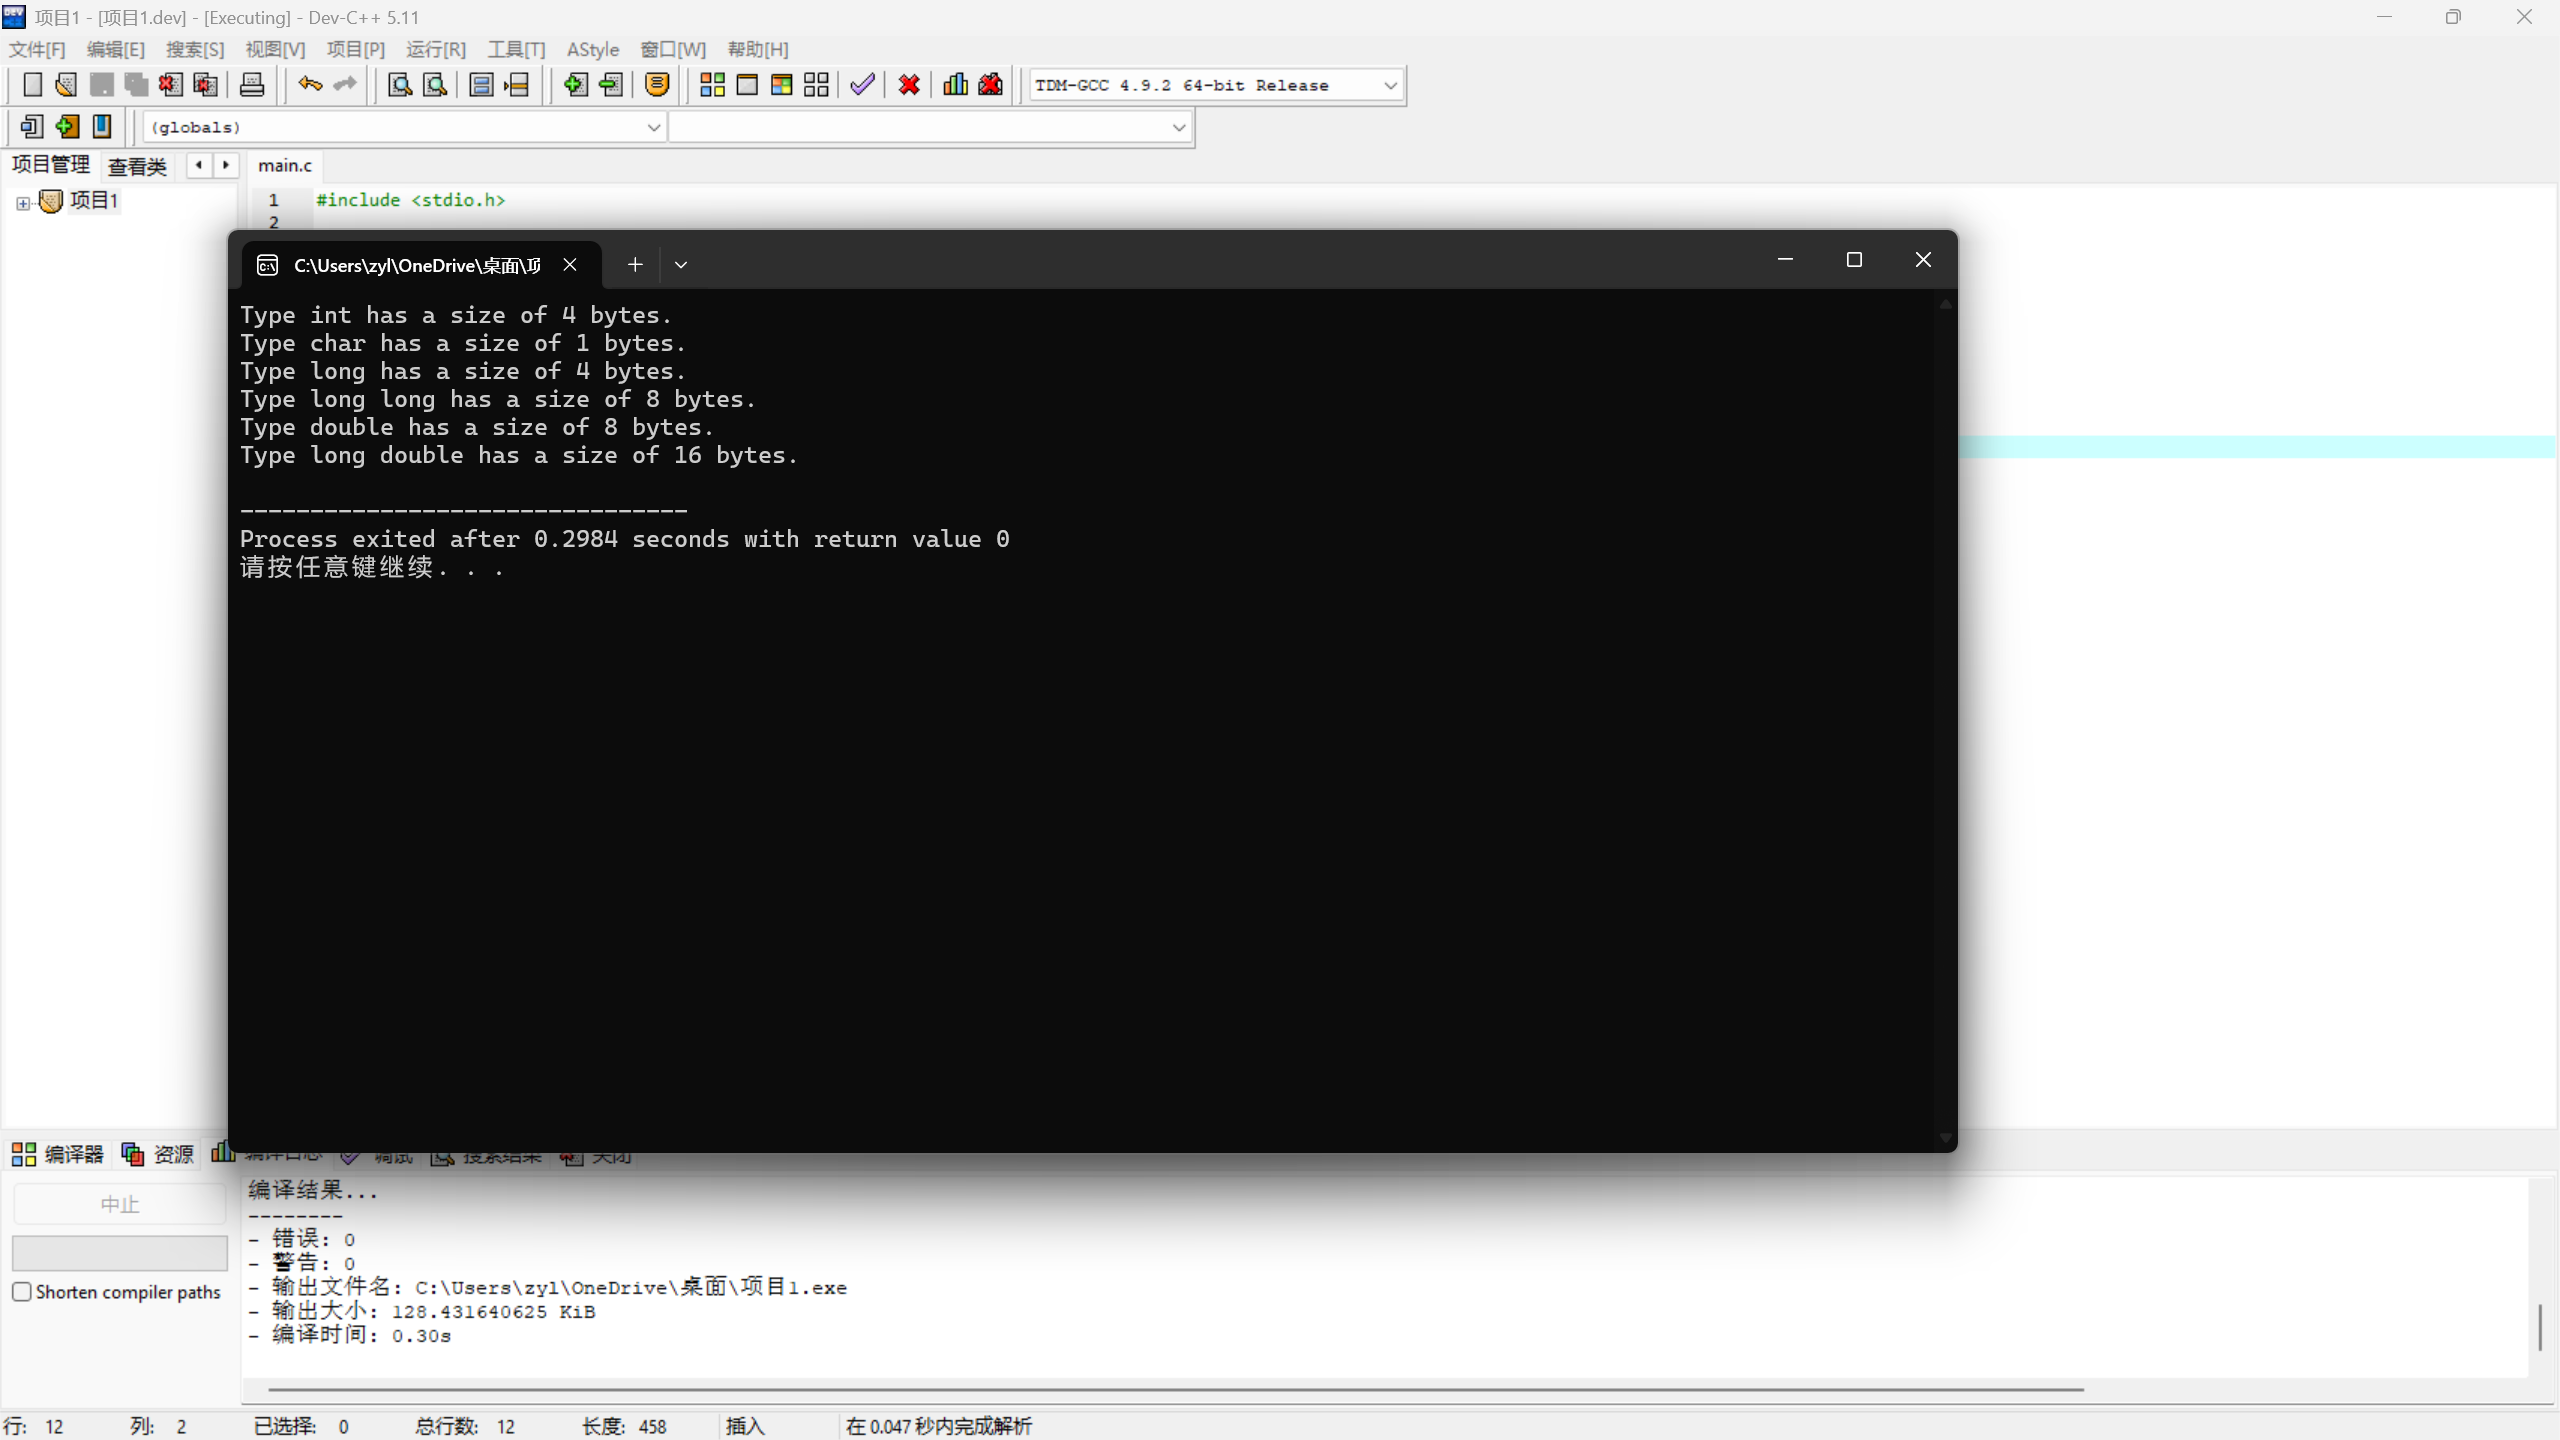2560x1440 pixels.
Task: Open the (globals) scope dropdown
Action: click(x=653, y=127)
